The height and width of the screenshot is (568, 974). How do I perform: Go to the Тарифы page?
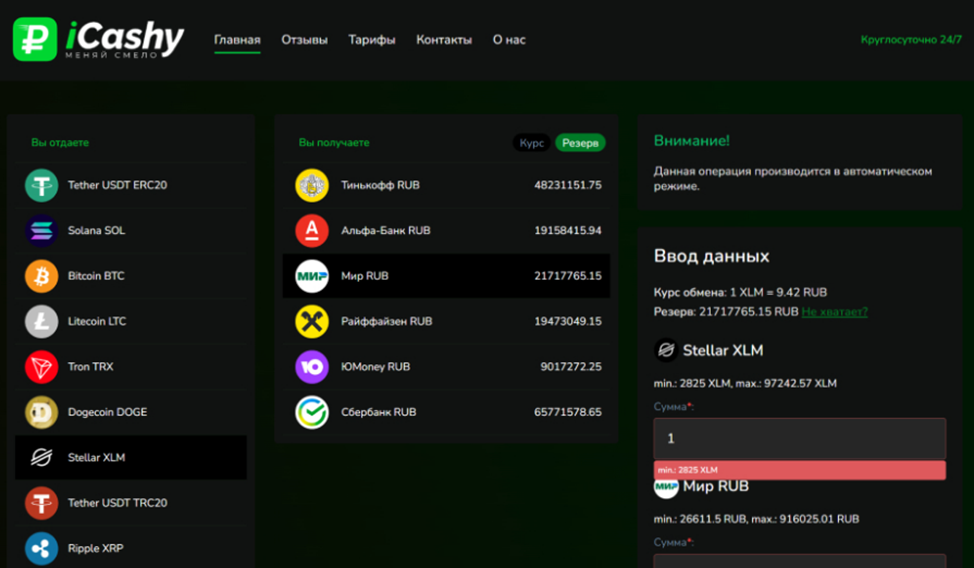tap(372, 40)
